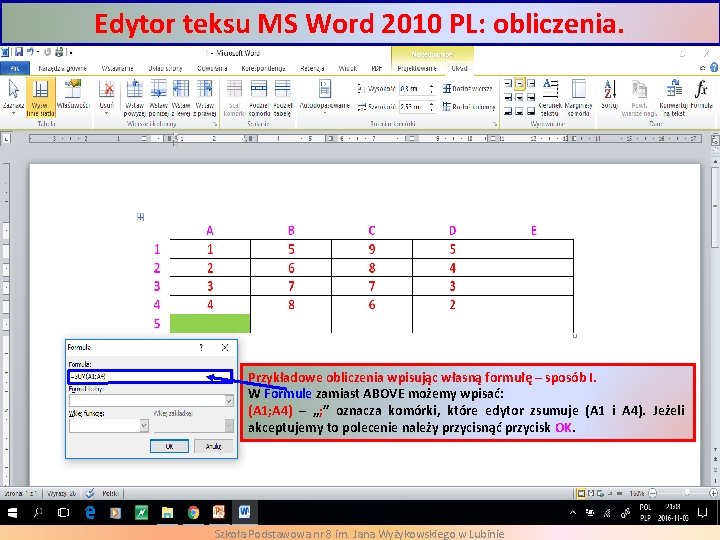Open Microsoft Edge from taskbar

[90, 512]
